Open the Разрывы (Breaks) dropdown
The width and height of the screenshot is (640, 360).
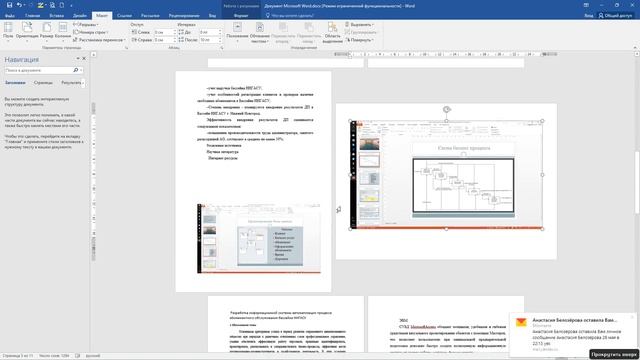86,24
